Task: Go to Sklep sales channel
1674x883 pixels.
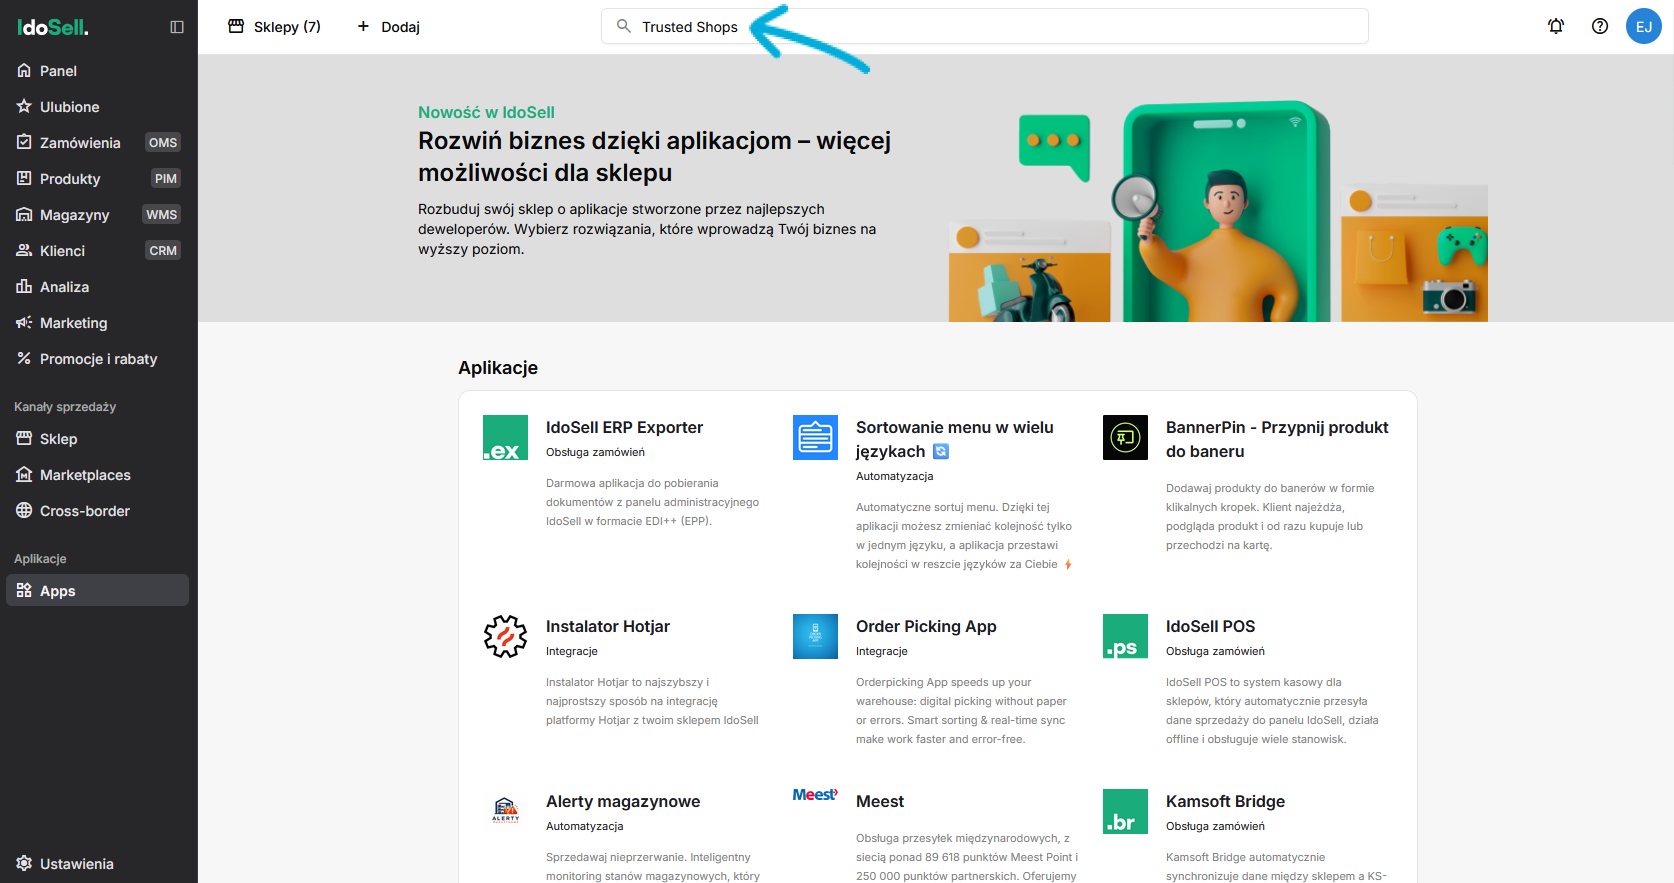Action: click(97, 439)
